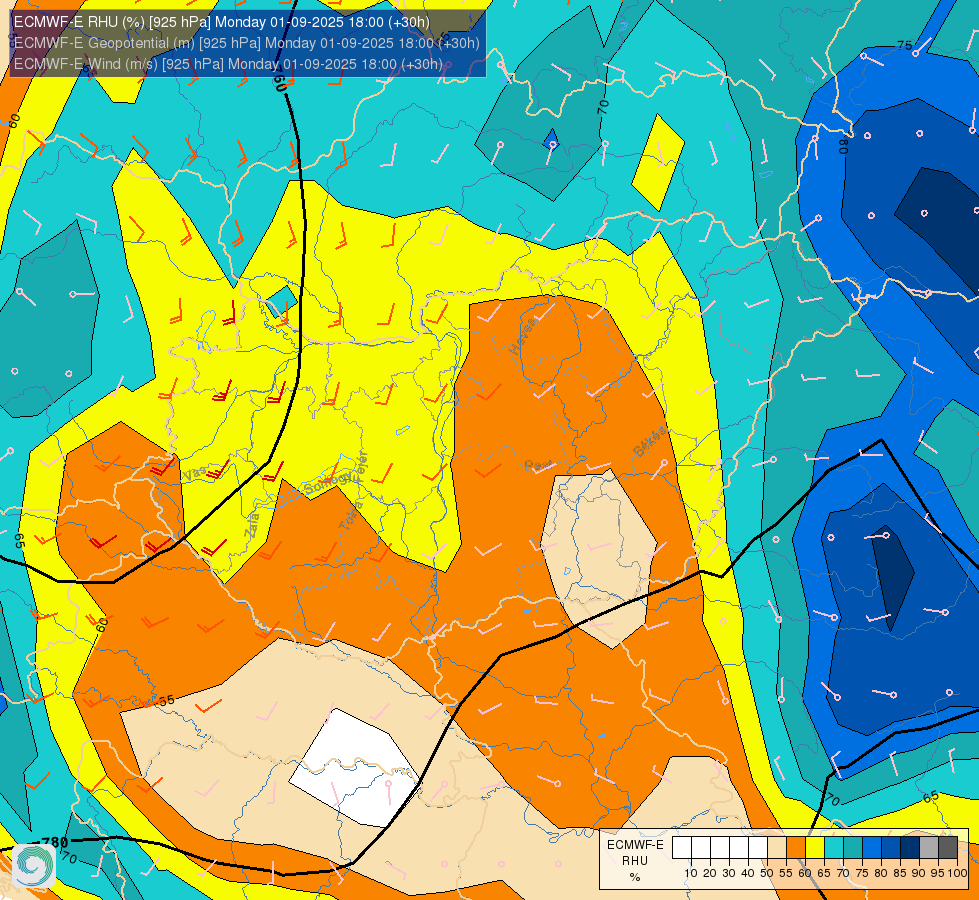
Task: Click the 75 humidity contour label on the map
Action: tap(904, 46)
